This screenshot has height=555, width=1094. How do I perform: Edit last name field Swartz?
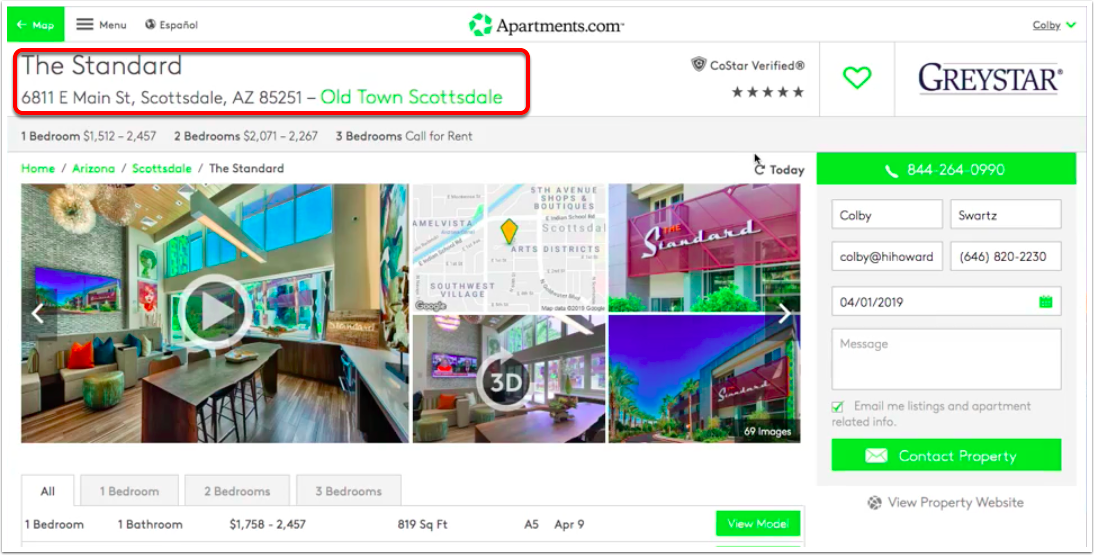[x=1005, y=215]
